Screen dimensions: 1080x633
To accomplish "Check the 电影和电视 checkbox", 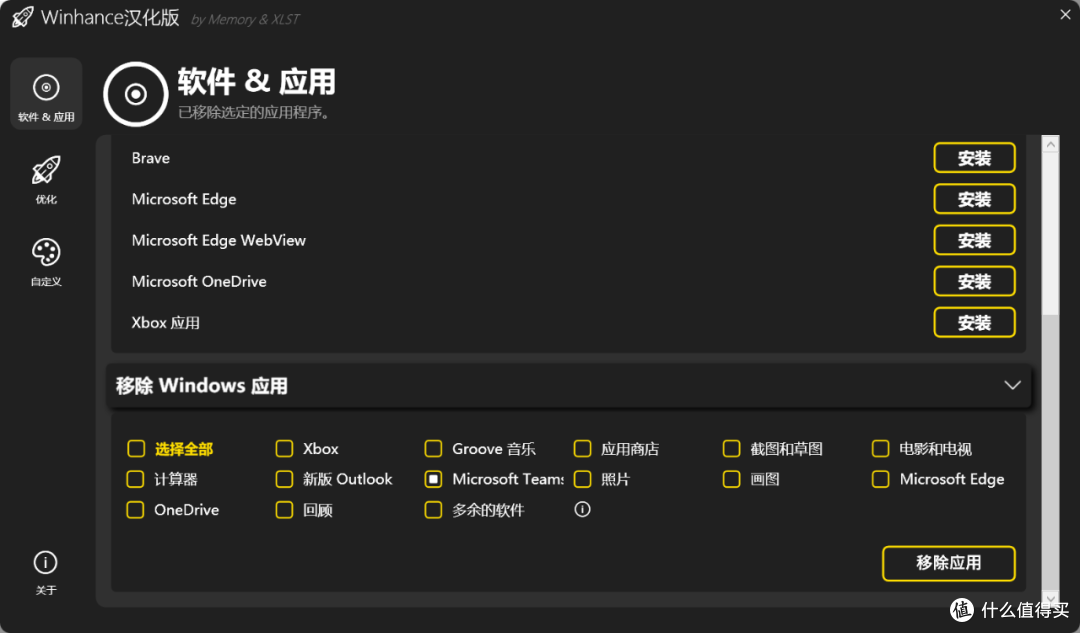I will (880, 449).
